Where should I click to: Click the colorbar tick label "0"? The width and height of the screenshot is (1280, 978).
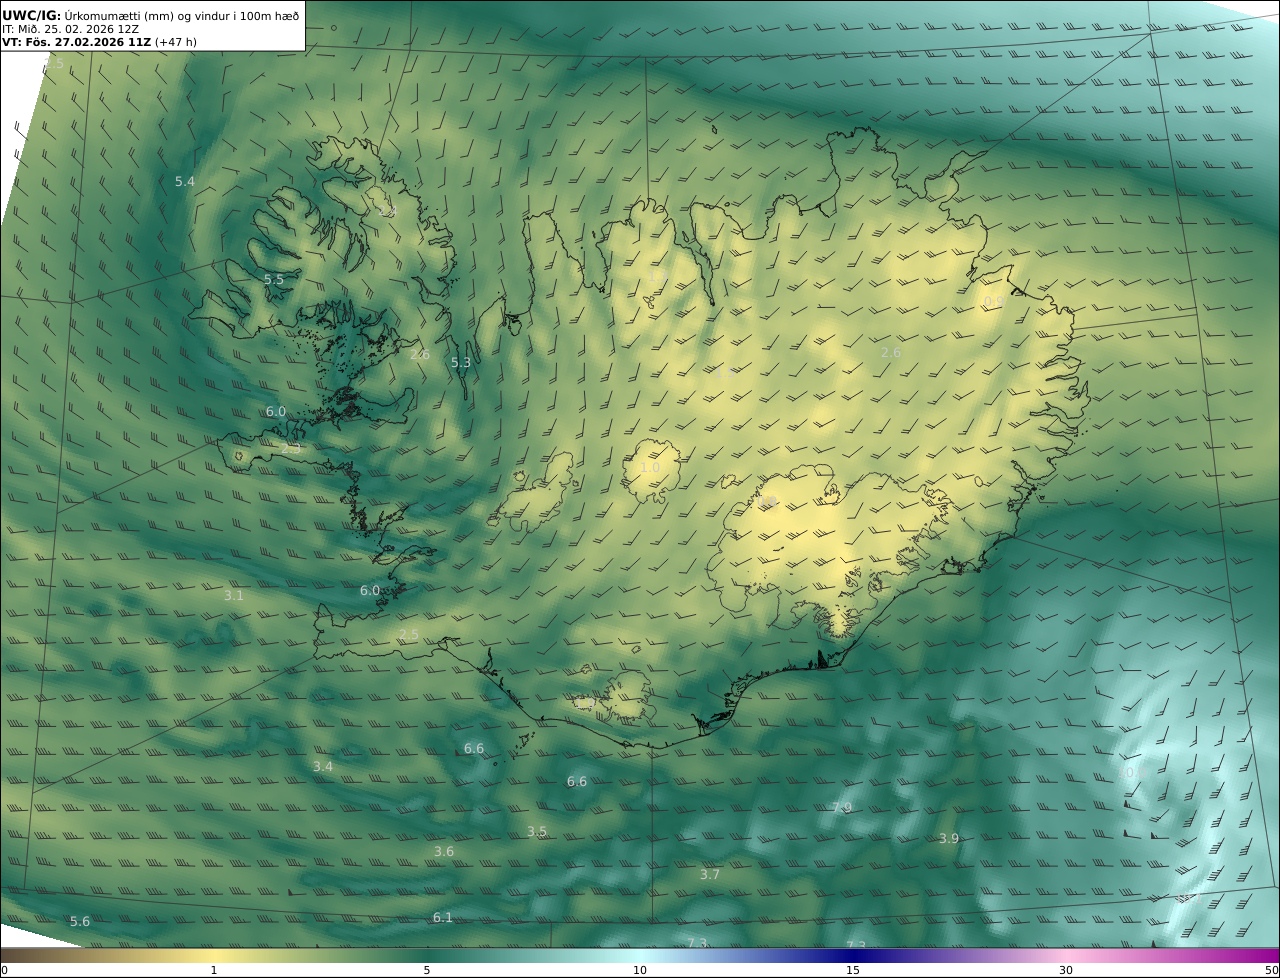tap(4, 970)
